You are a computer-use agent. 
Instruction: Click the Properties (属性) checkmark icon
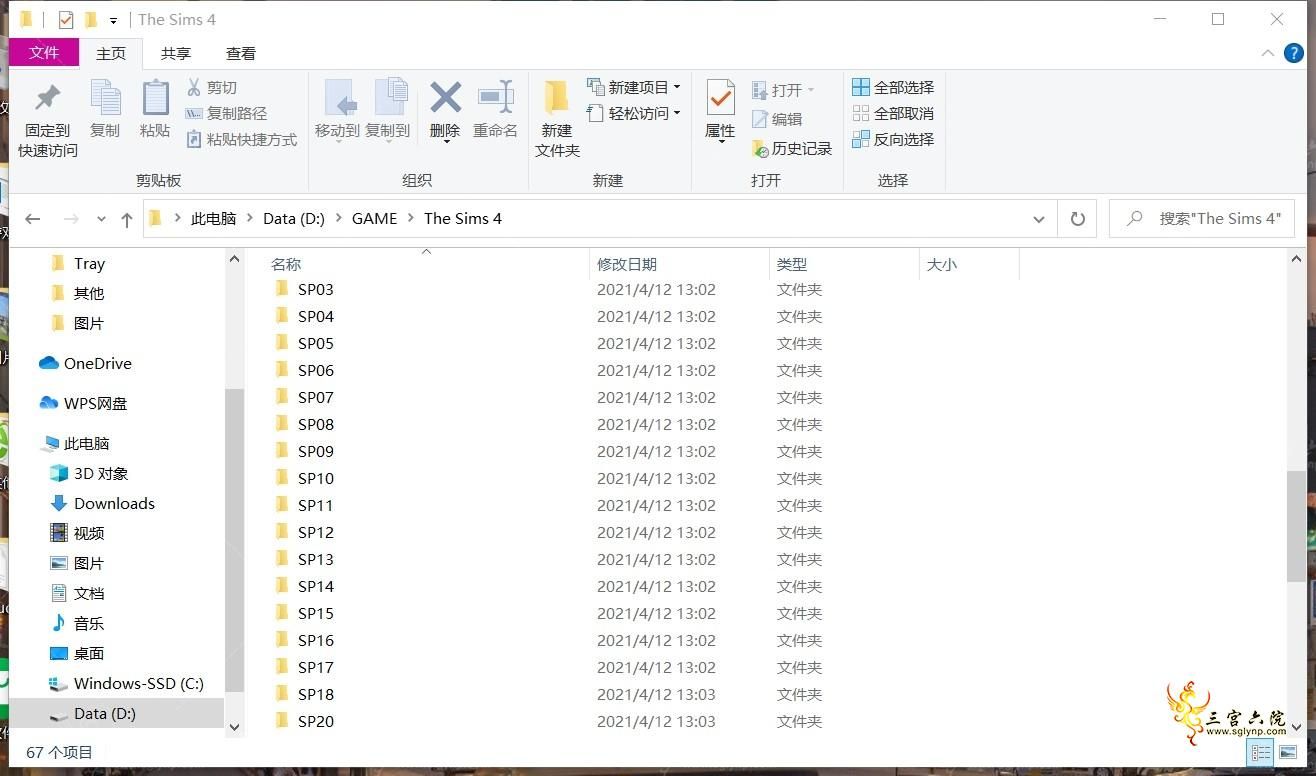tap(720, 98)
